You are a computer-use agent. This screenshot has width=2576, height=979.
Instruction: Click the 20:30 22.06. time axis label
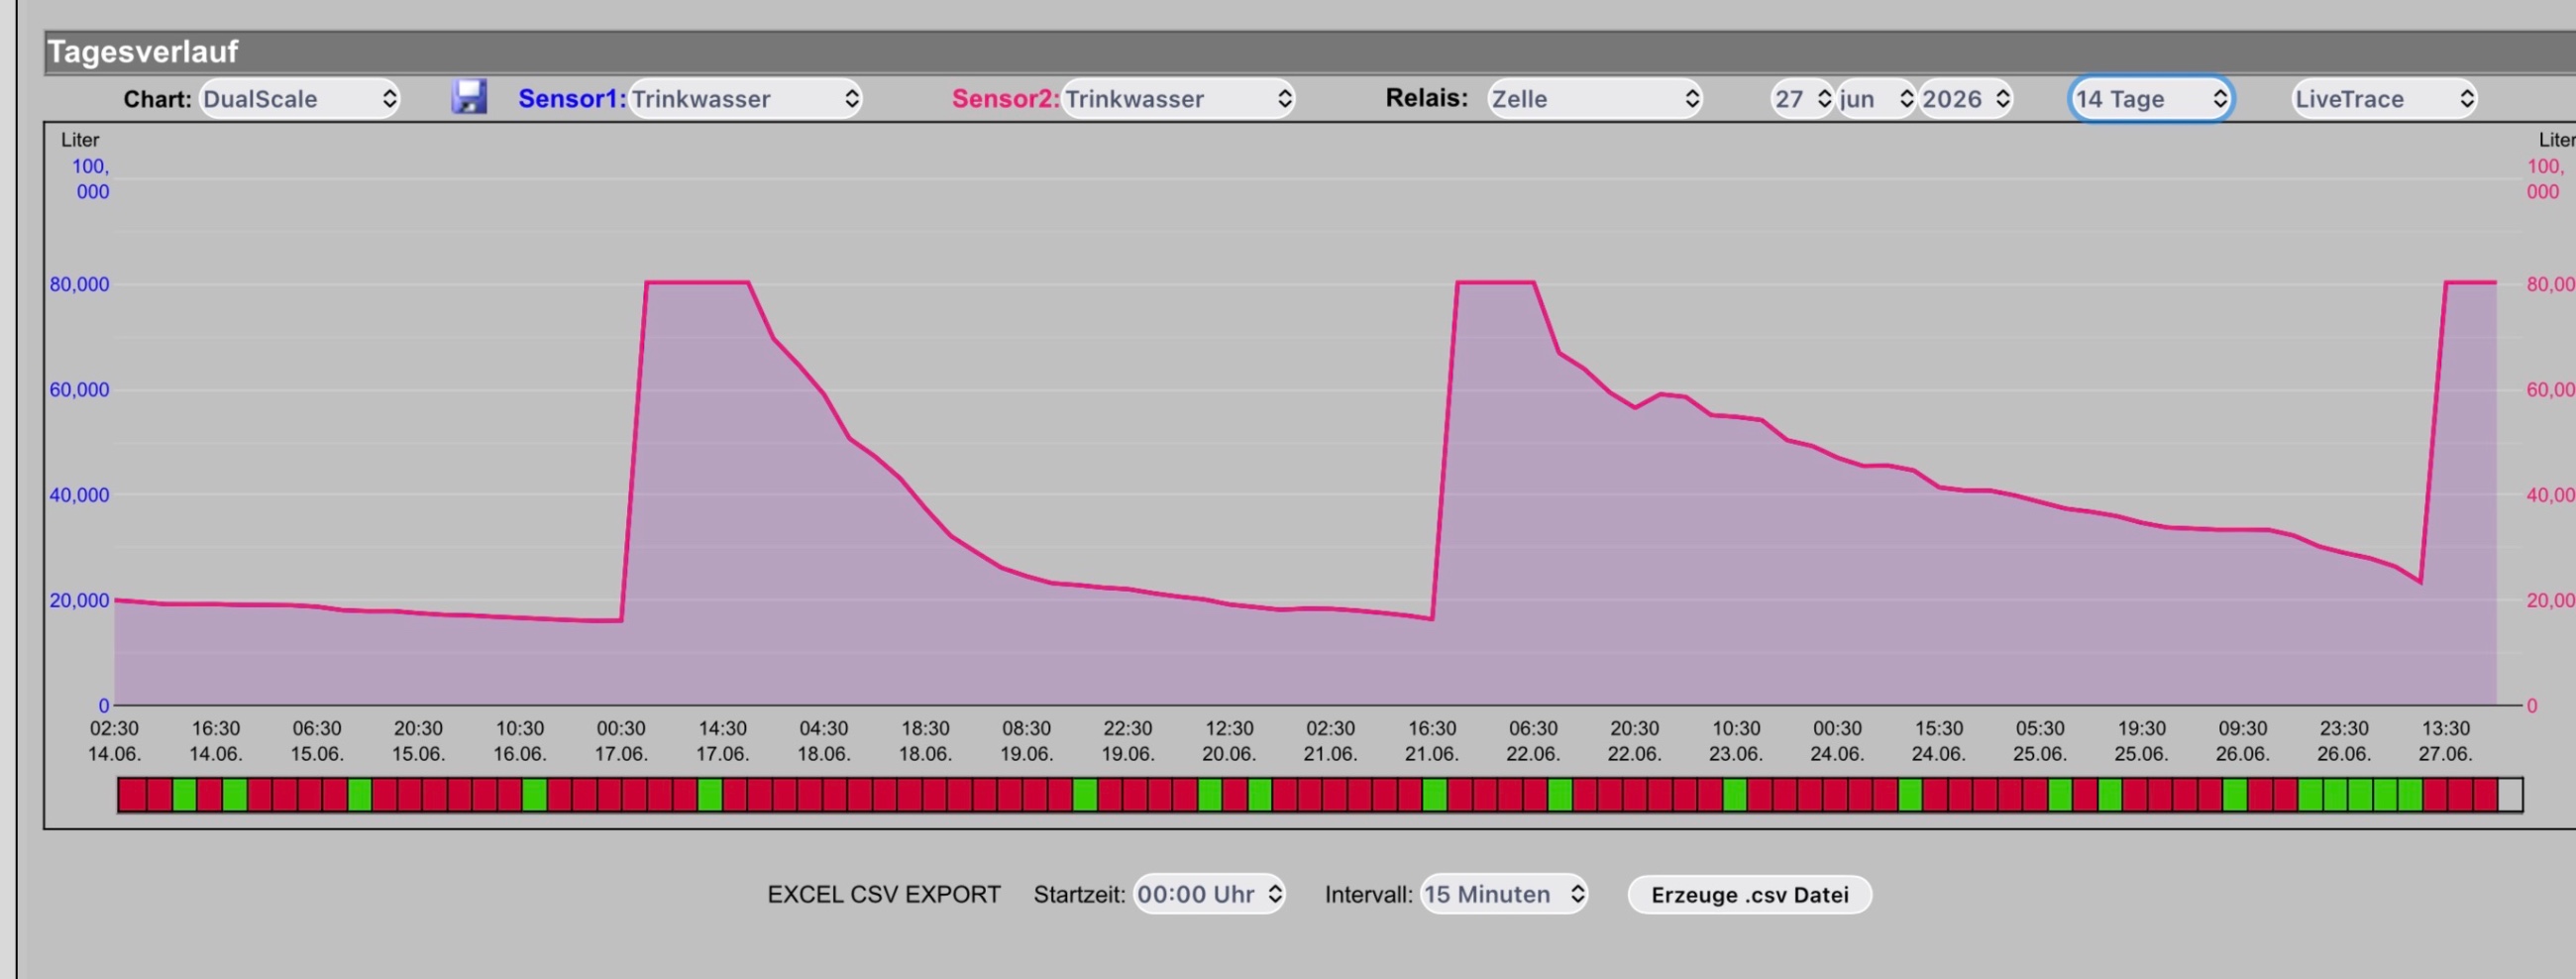tap(1635, 741)
